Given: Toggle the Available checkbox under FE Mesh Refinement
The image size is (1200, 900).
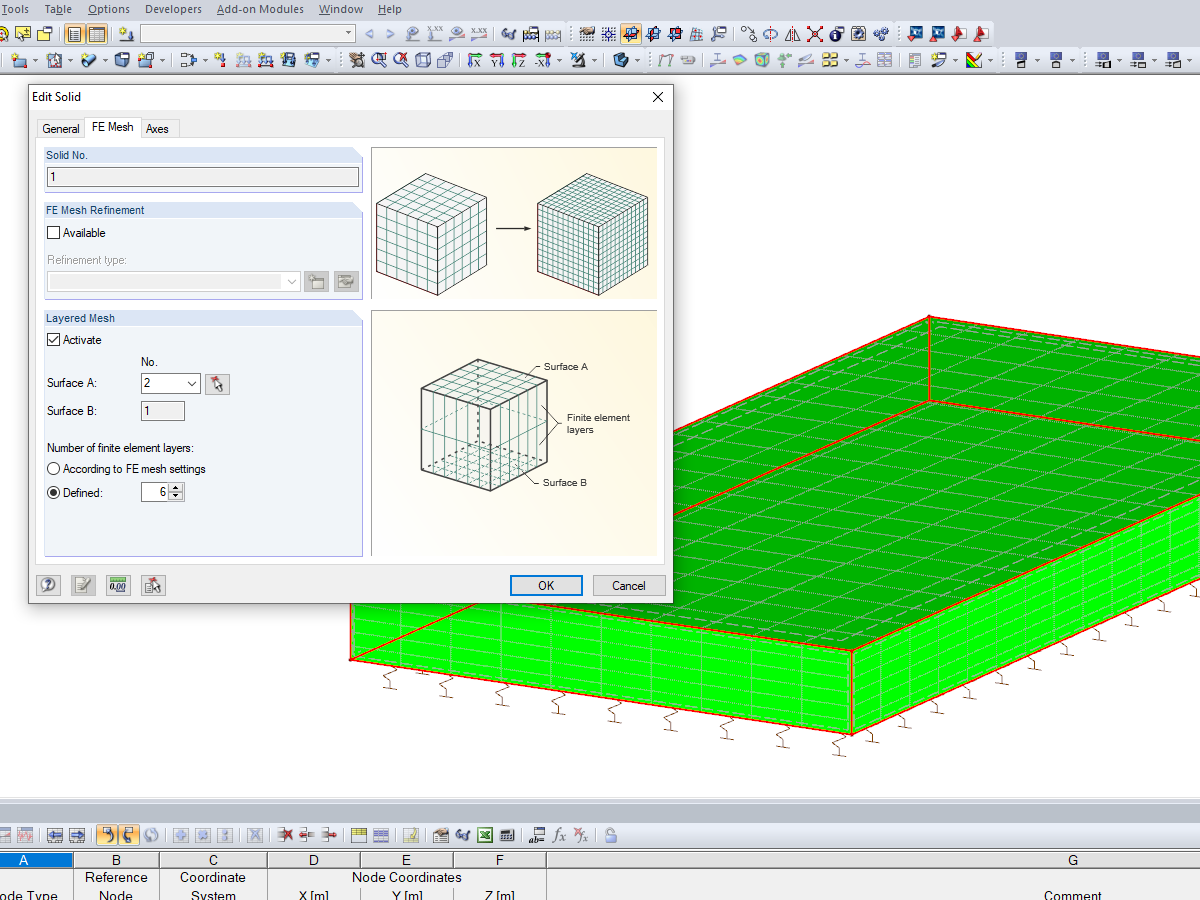Looking at the screenshot, I should (52, 233).
